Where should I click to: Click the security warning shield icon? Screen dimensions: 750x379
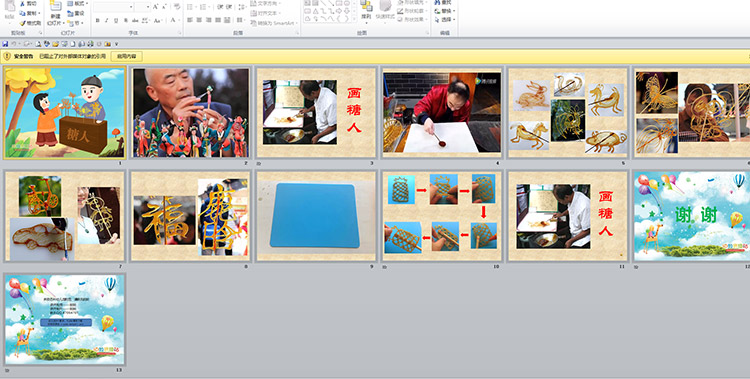(x=7, y=56)
